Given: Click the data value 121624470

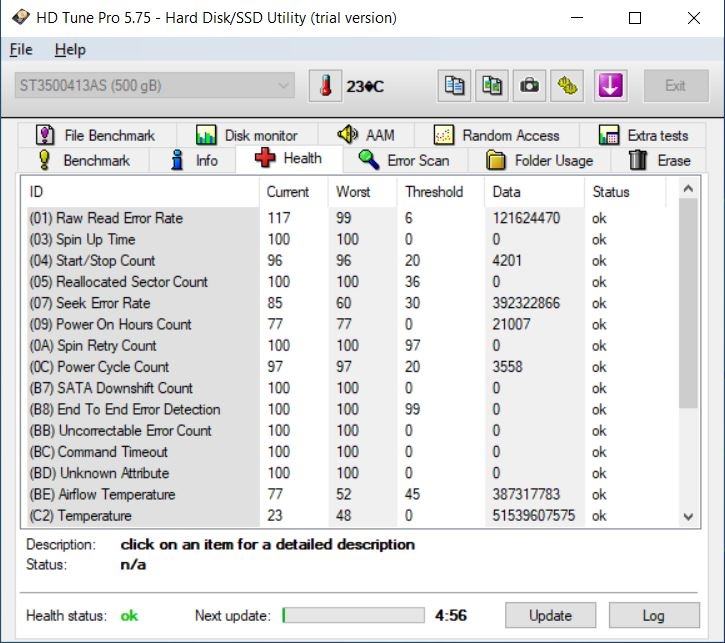Looking at the screenshot, I should tap(526, 218).
